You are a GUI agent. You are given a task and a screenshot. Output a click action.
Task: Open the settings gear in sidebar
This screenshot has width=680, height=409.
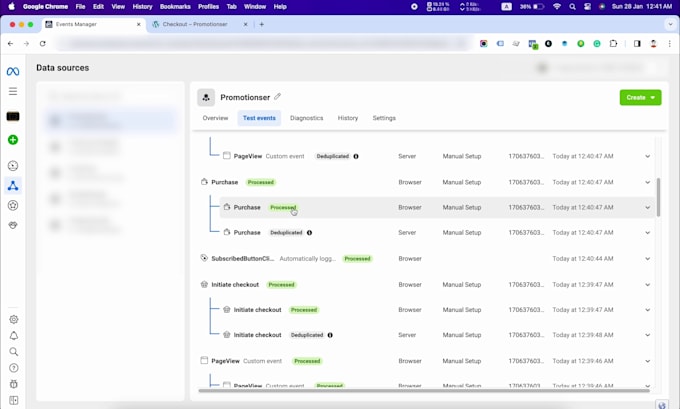[13, 319]
